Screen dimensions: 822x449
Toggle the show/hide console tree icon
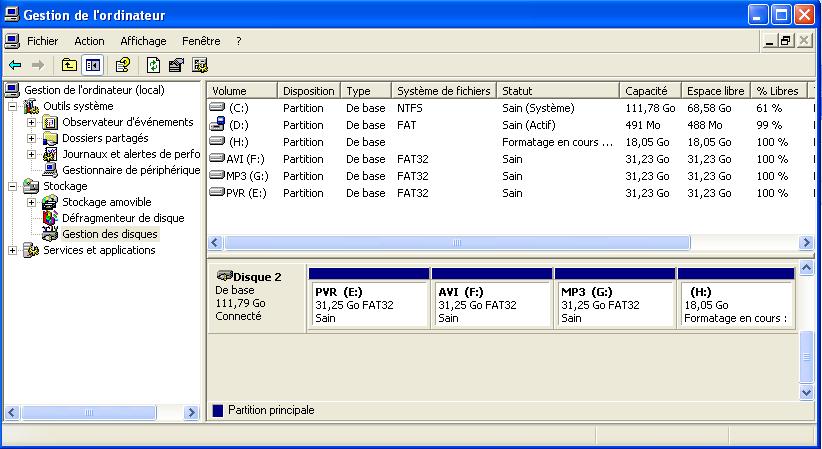[x=93, y=65]
